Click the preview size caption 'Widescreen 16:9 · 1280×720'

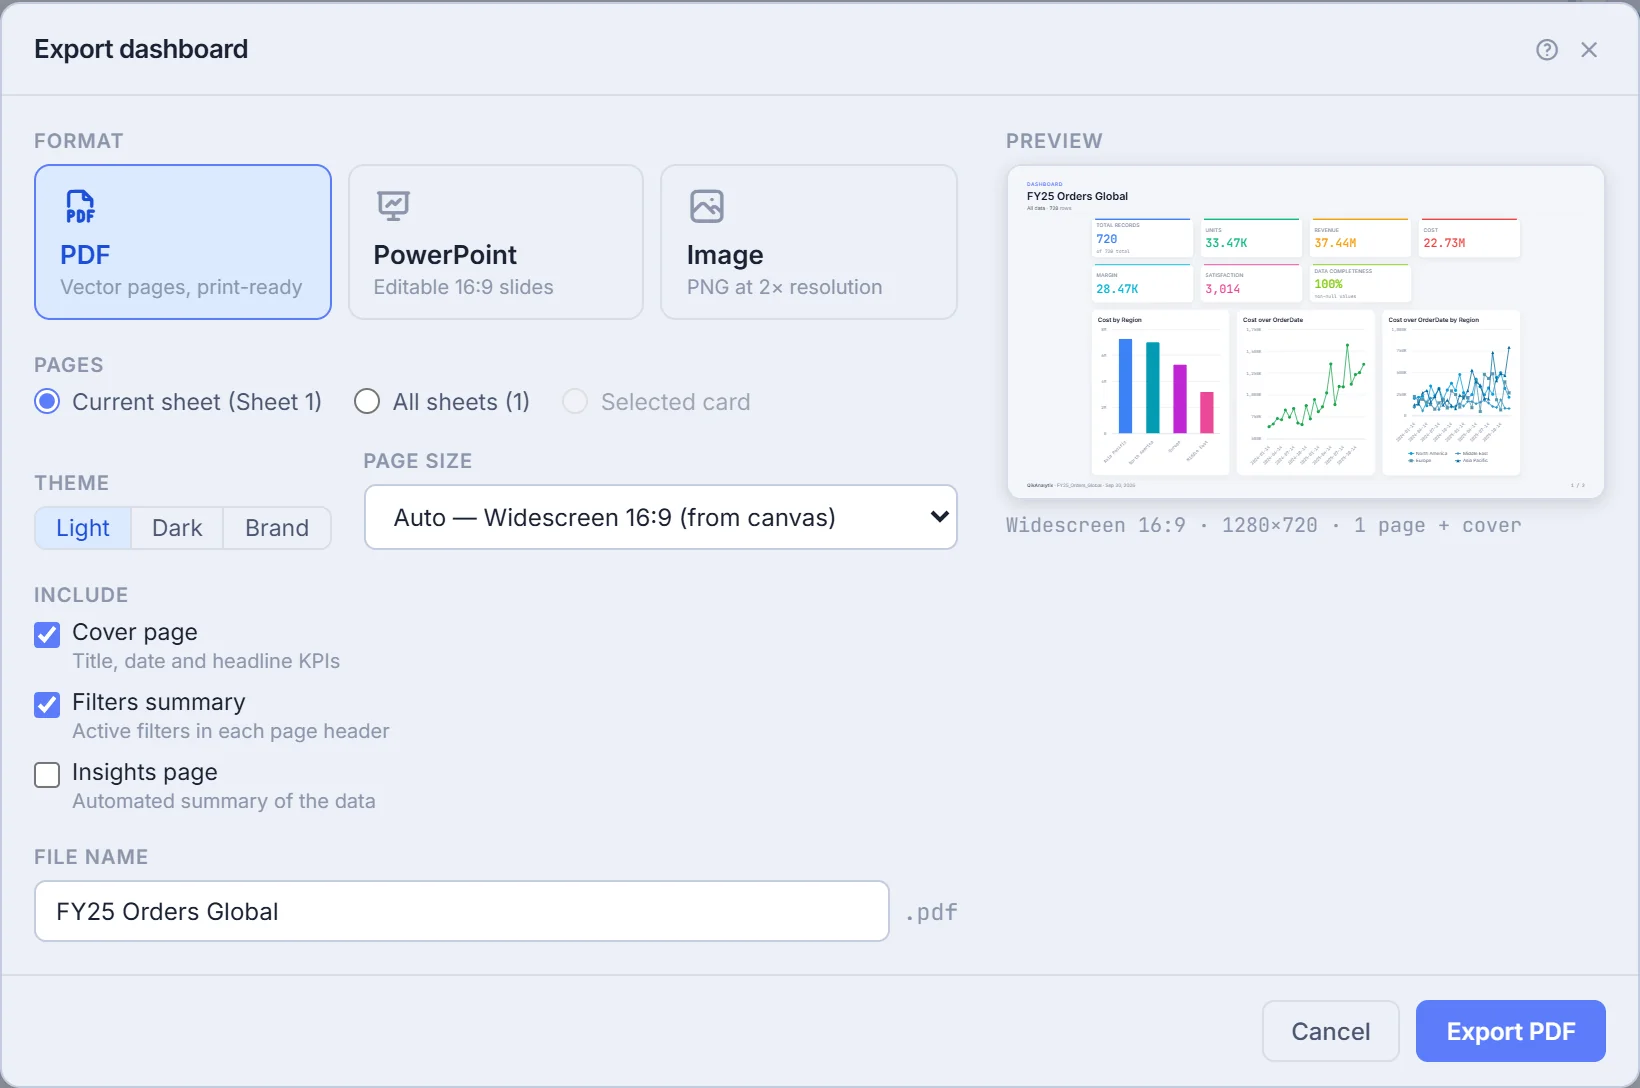pos(1162,525)
